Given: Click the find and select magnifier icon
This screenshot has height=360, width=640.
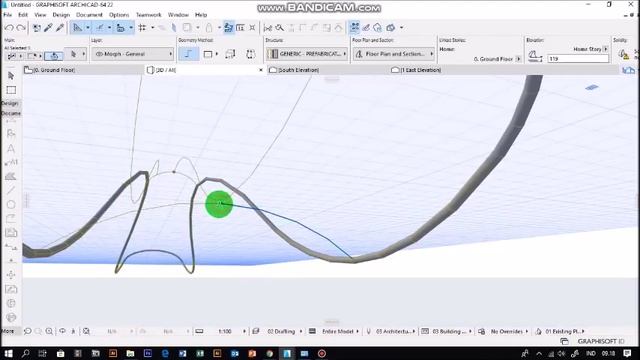Looking at the screenshot, I should click(x=280, y=28).
